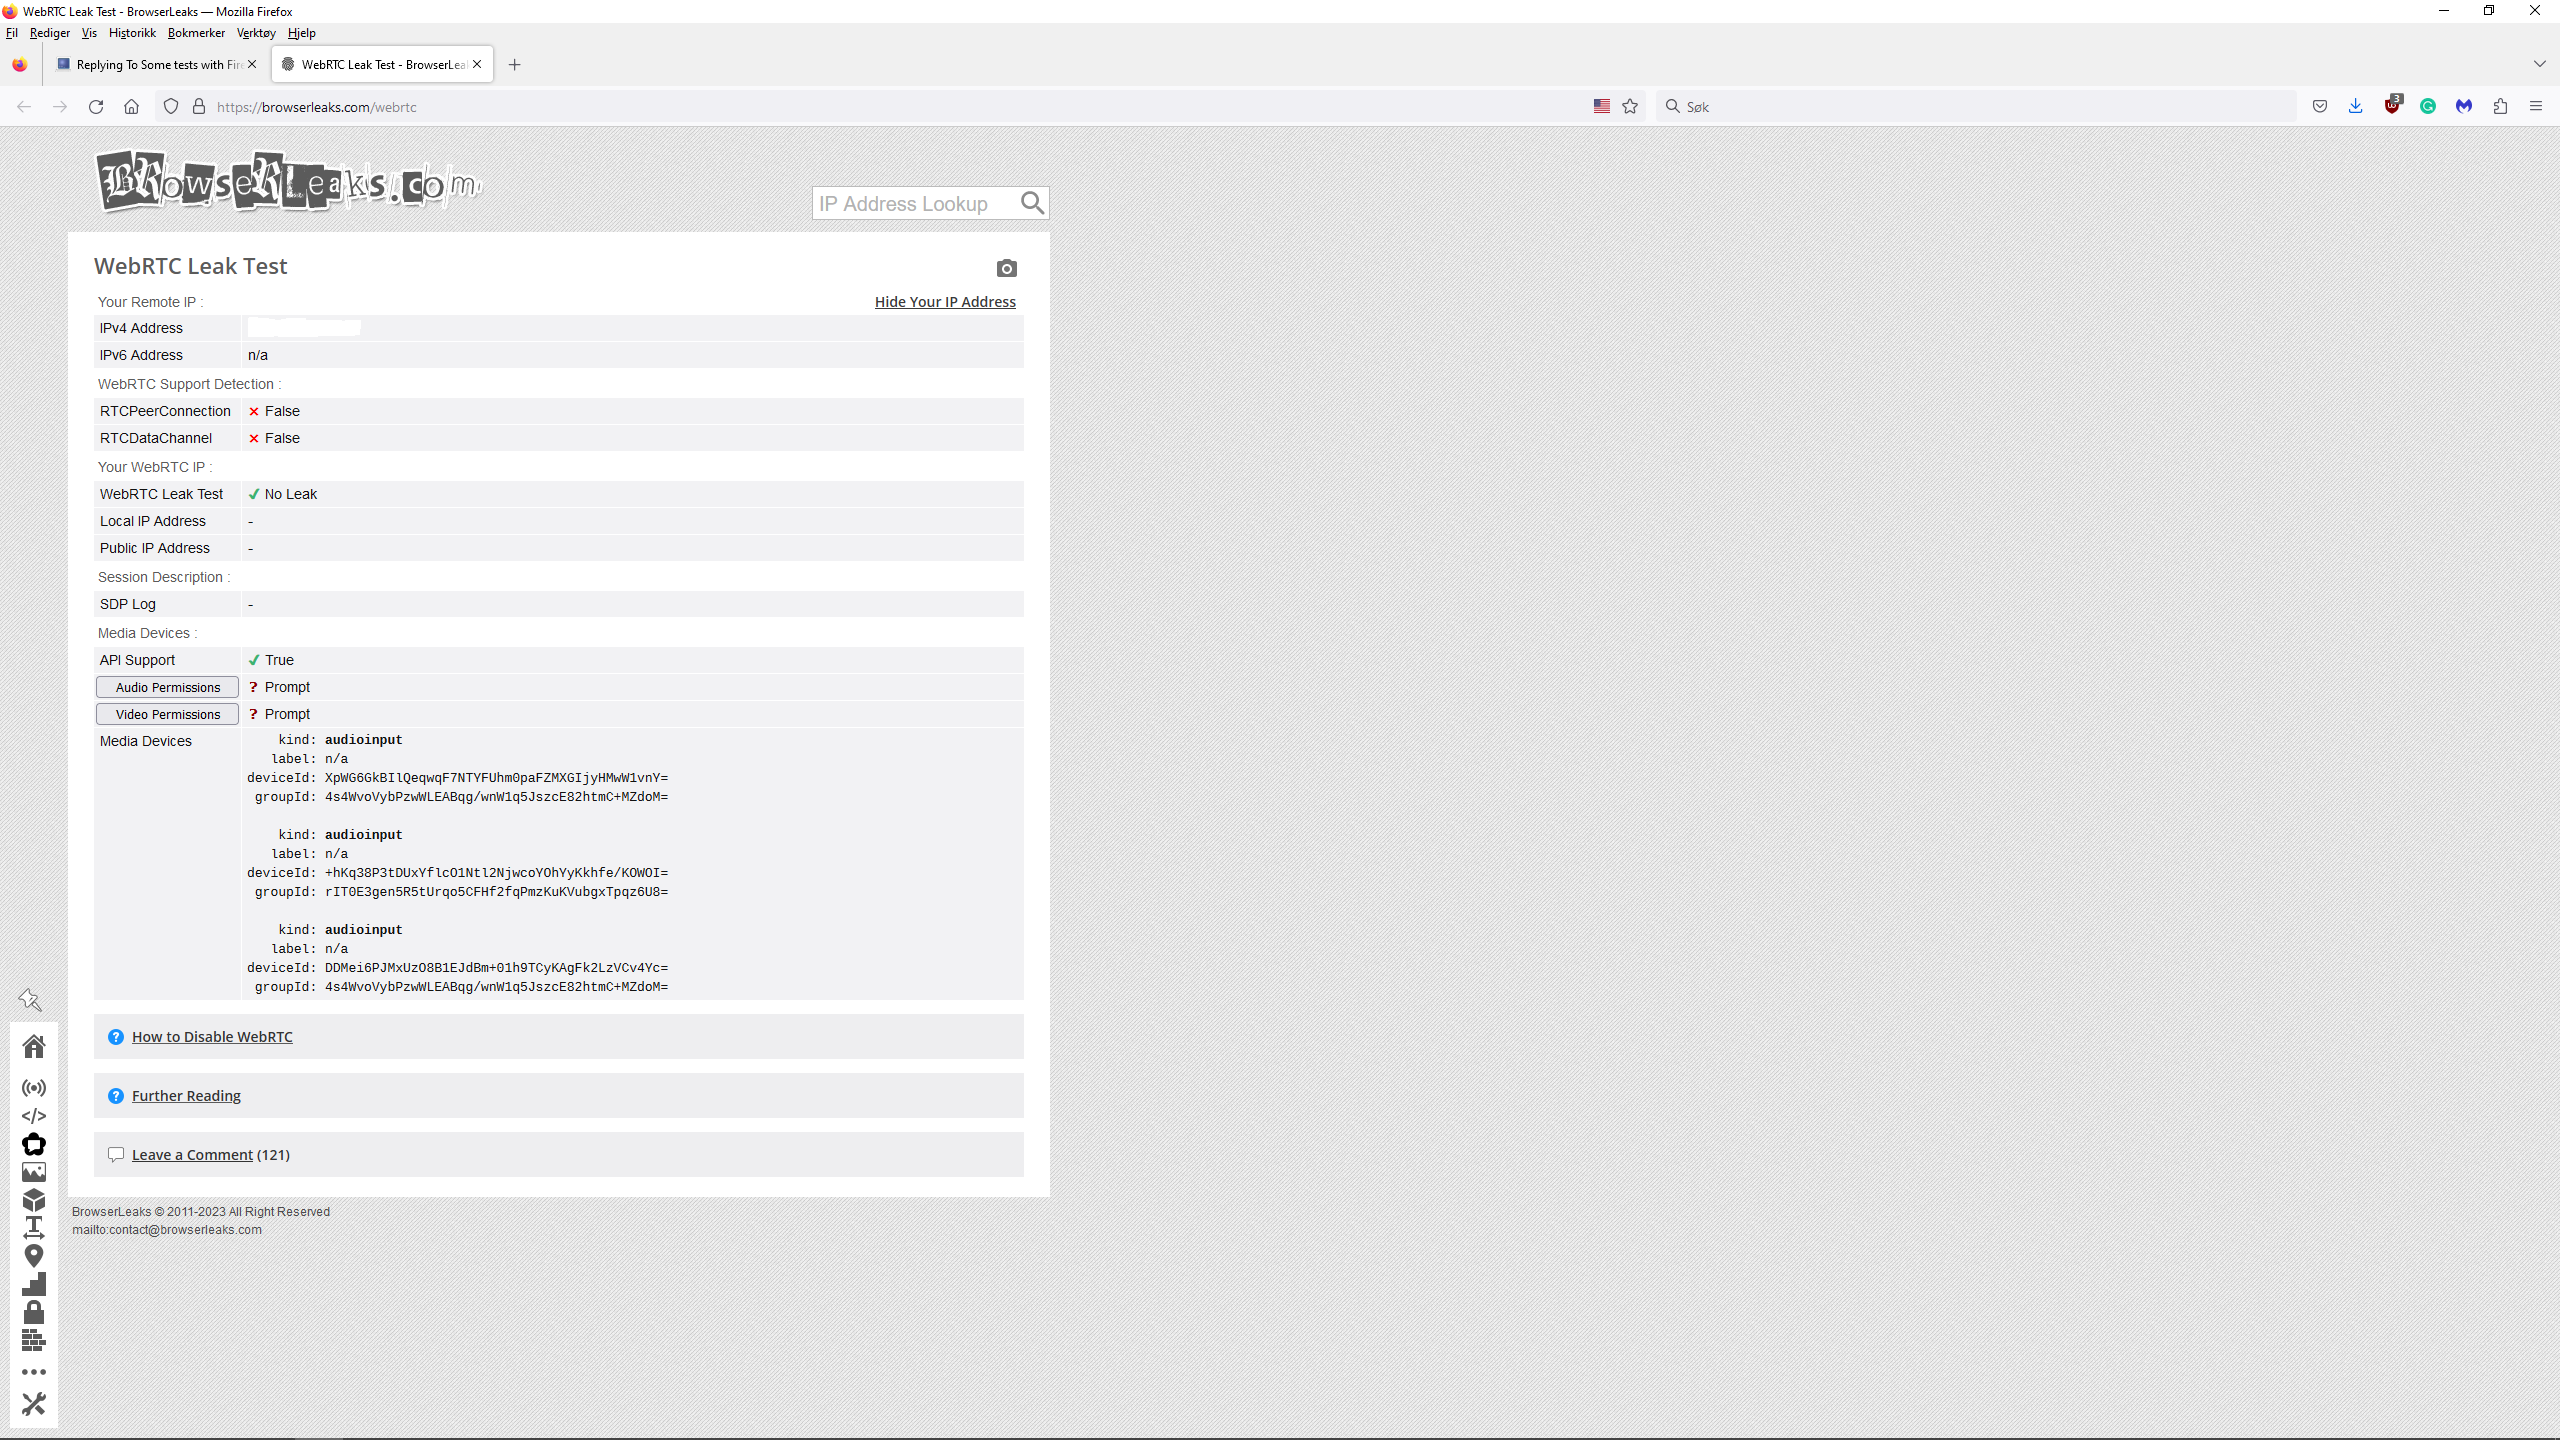Open the Firefox downloads panel
Viewport: 2560px width, 1440px height.
(2355, 106)
